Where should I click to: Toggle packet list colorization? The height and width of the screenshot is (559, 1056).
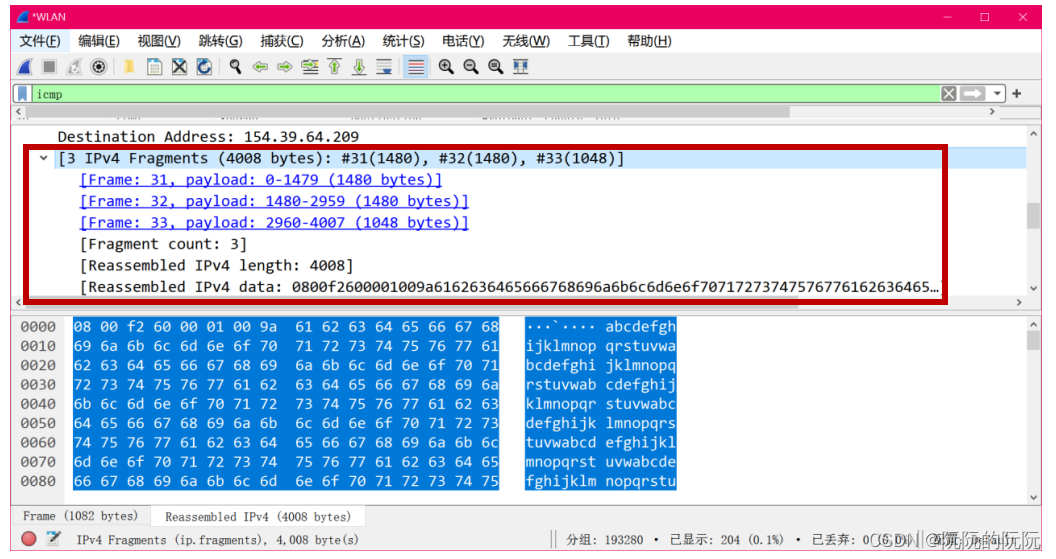coord(416,67)
